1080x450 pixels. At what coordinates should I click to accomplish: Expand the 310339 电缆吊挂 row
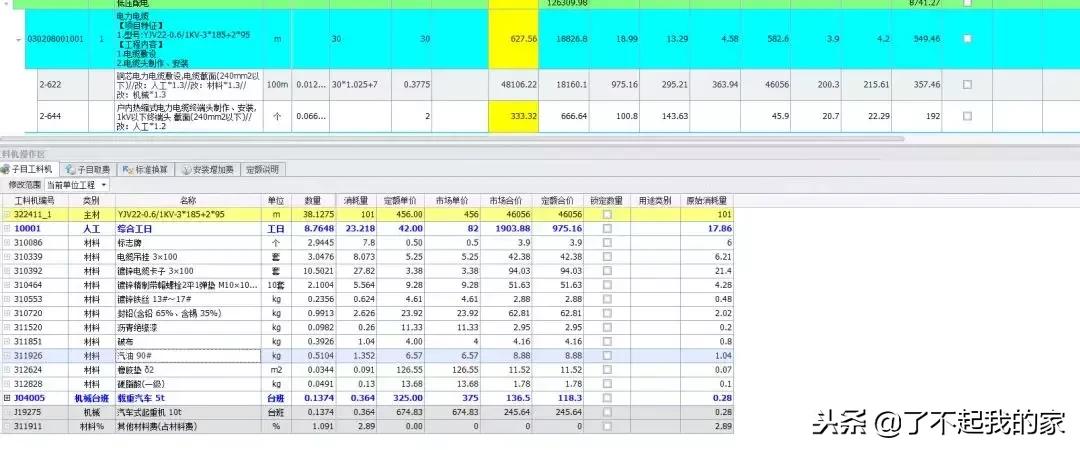[7, 256]
